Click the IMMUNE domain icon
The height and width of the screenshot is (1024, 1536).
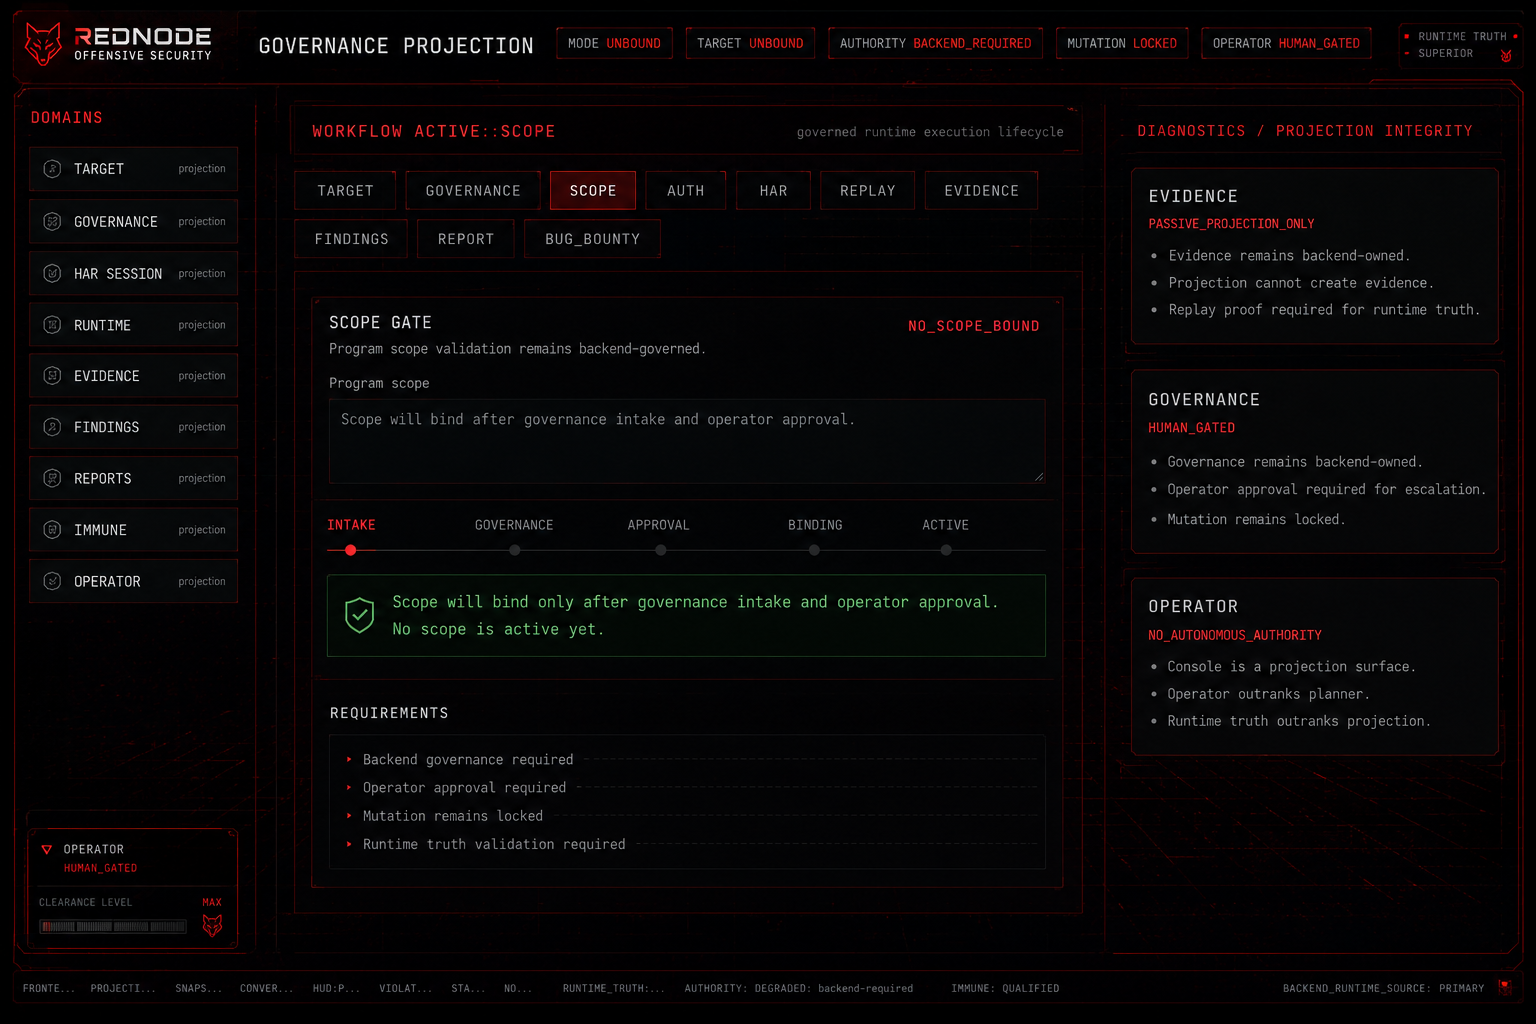(x=52, y=530)
